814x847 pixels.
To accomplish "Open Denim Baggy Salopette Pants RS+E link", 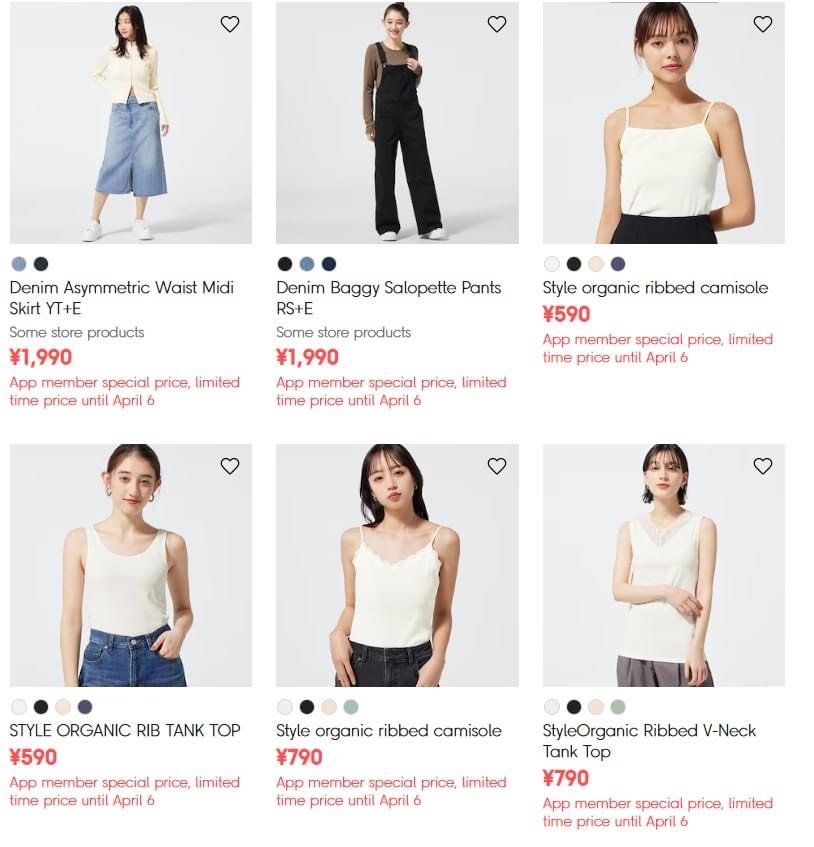I will click(x=388, y=298).
